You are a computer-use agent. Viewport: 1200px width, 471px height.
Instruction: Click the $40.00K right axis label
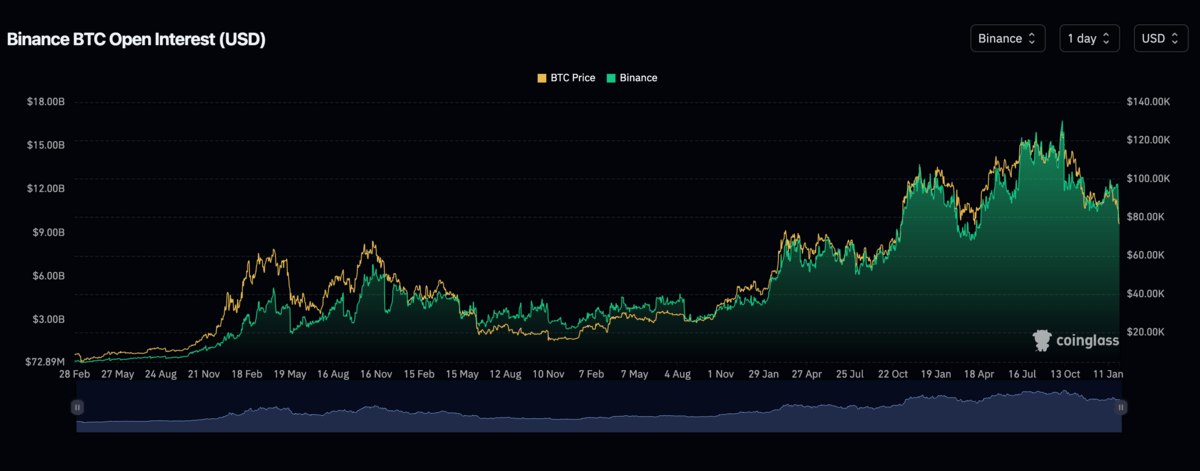click(x=1145, y=293)
